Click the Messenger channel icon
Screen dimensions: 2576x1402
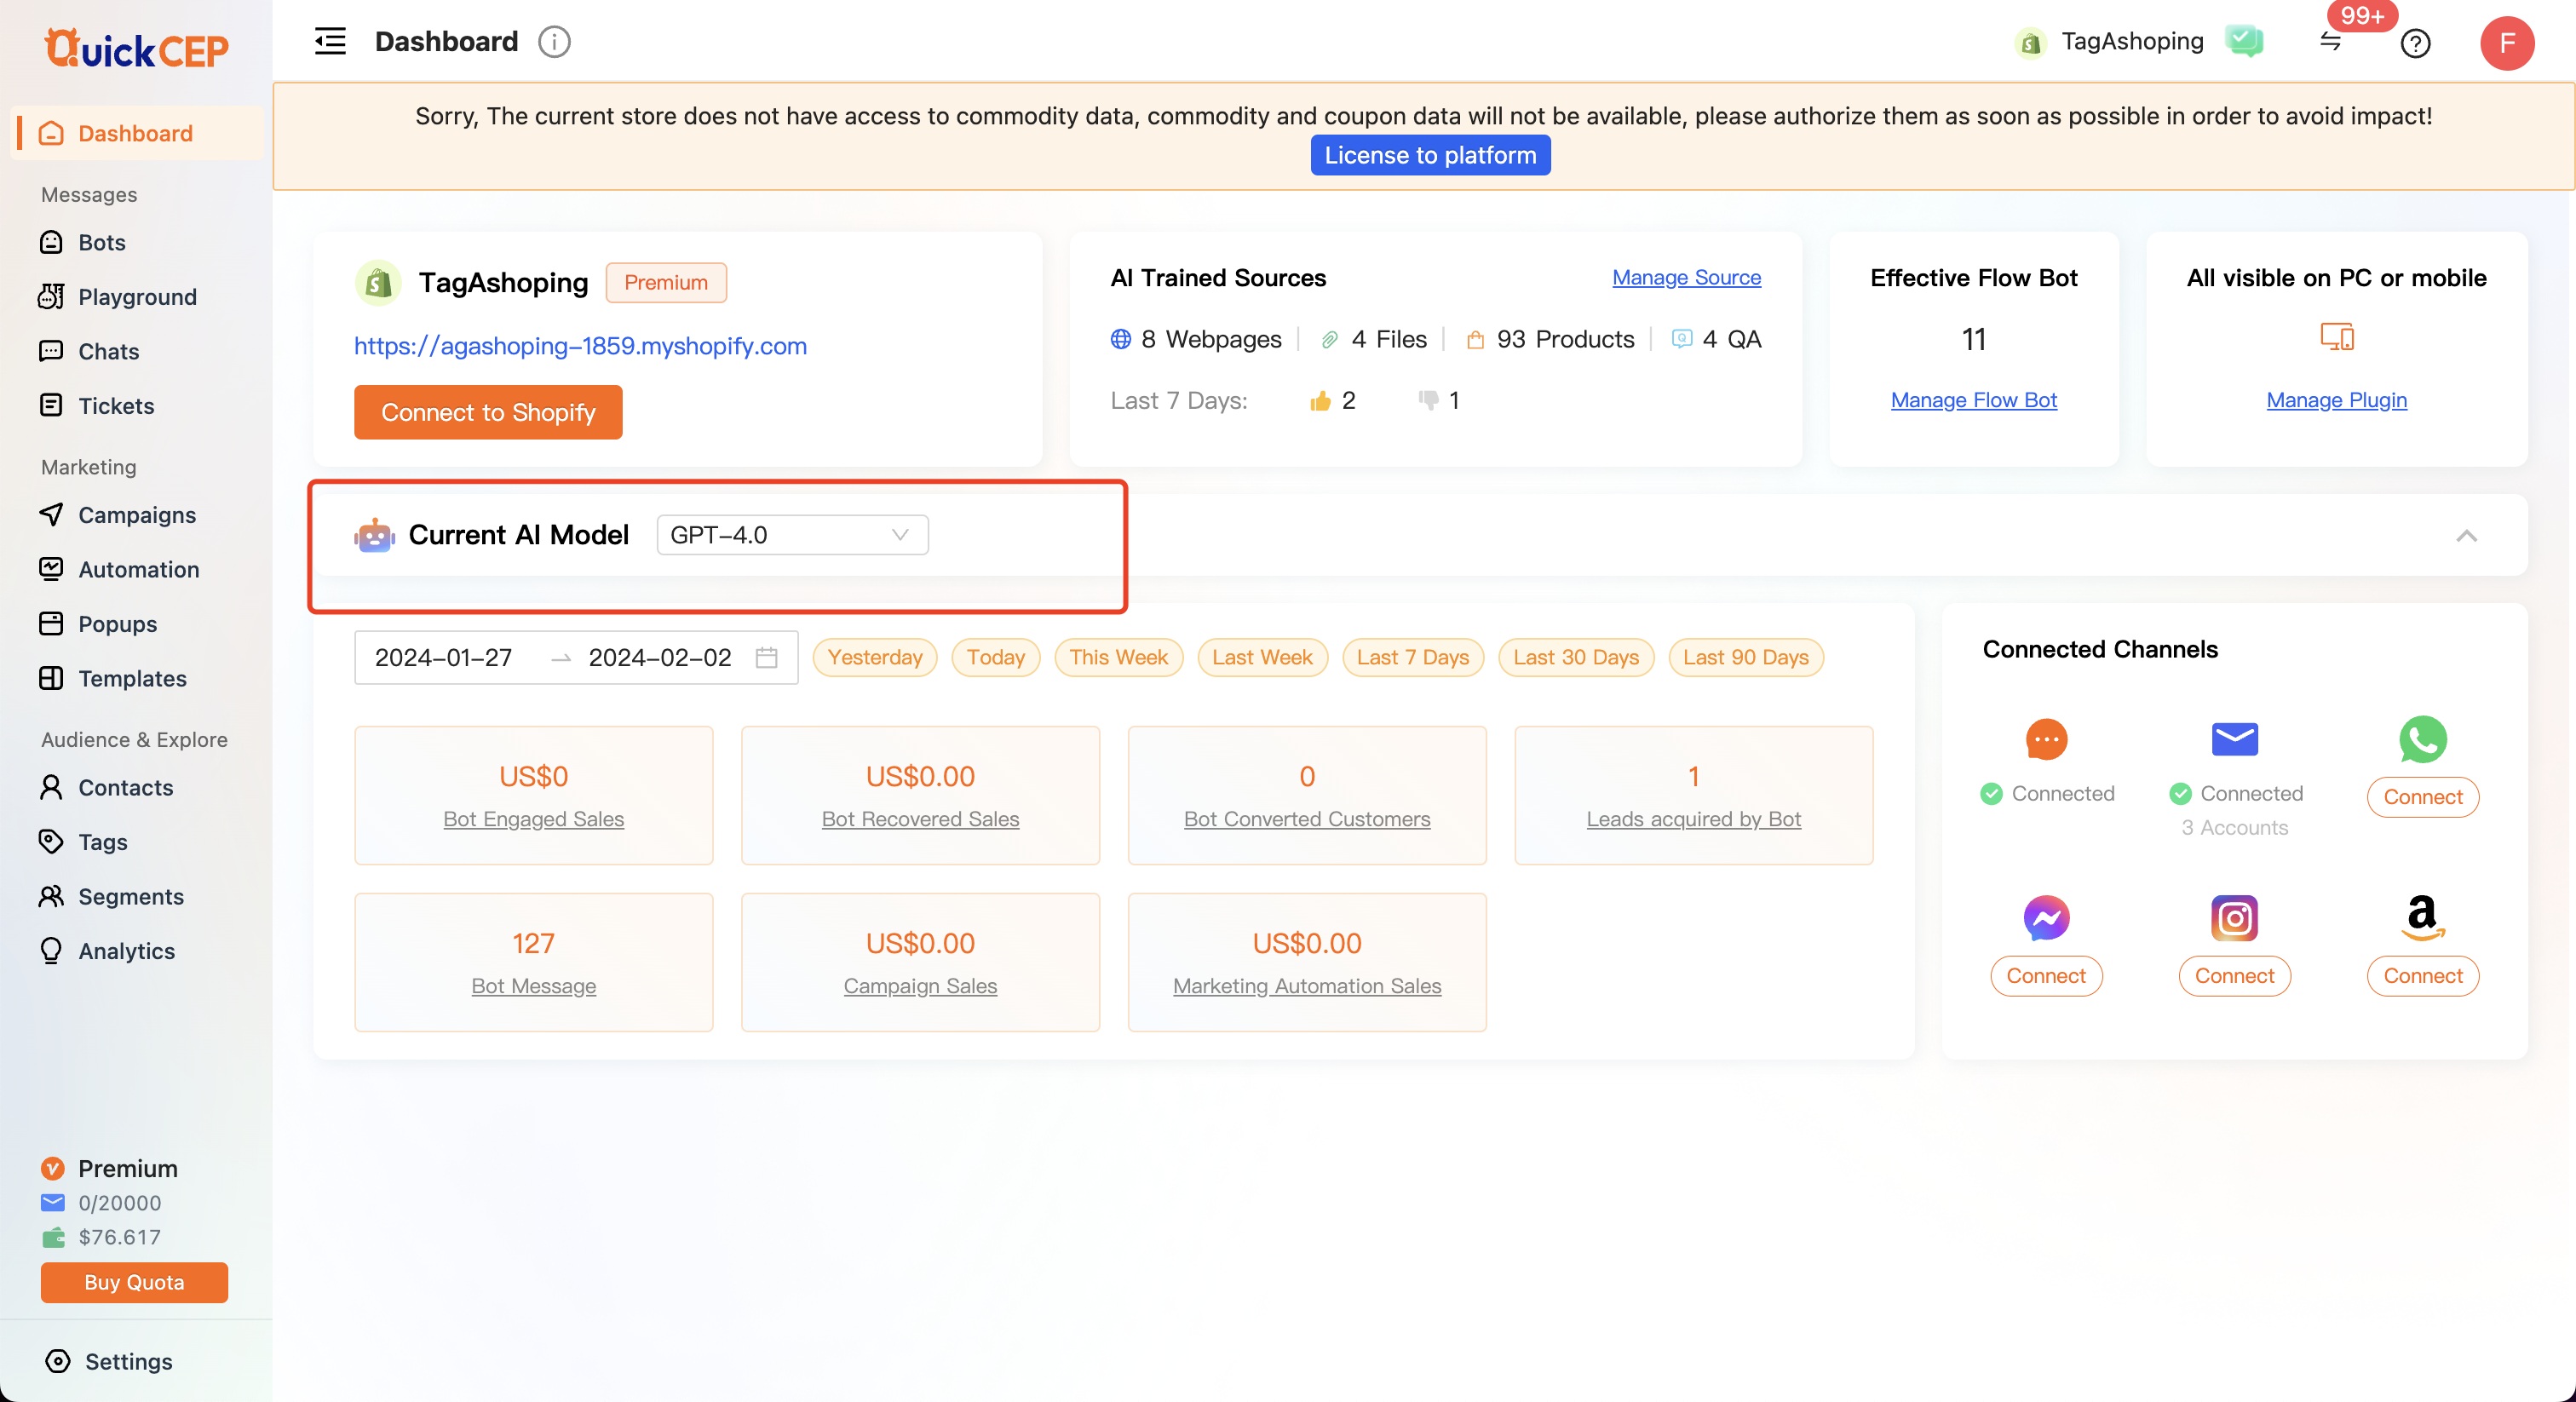pyautogui.click(x=2046, y=917)
